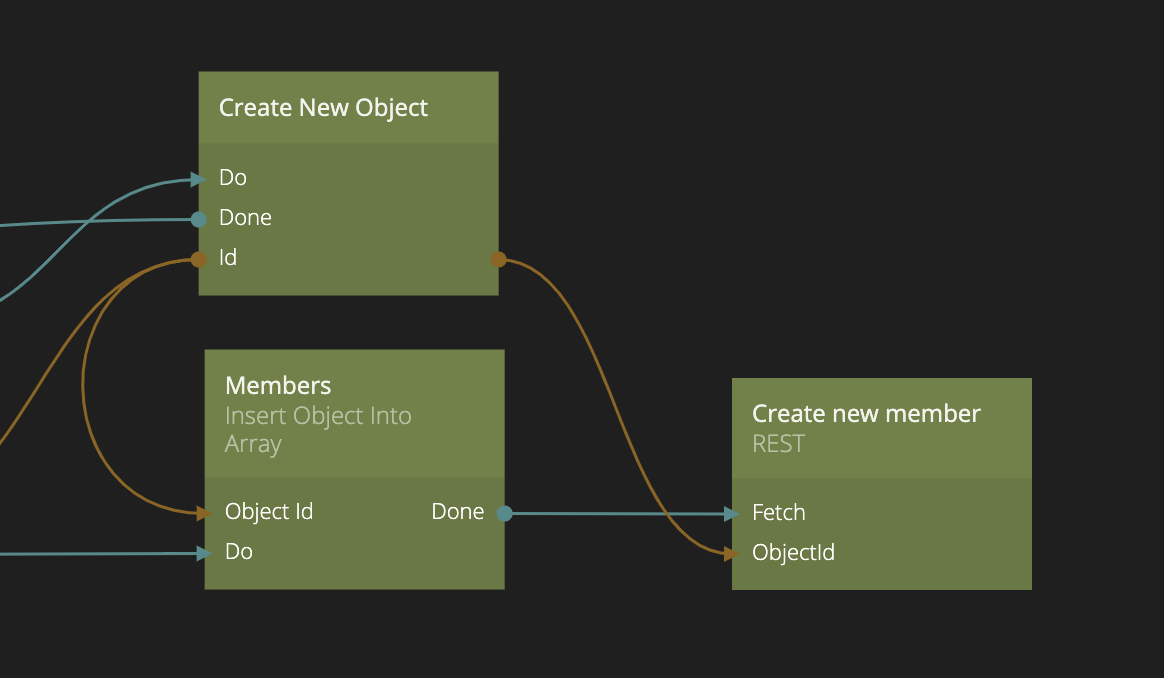The width and height of the screenshot is (1164, 678).
Task: Click the ObjectId label in Create new member
Action: (x=793, y=553)
